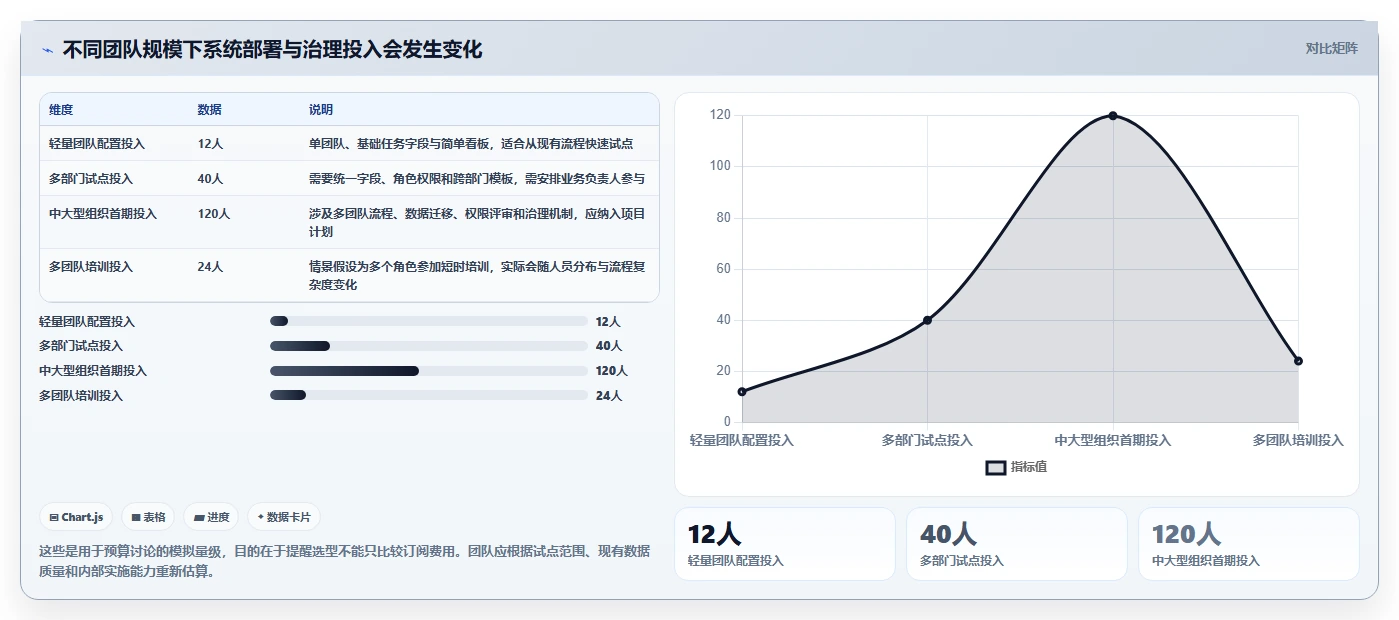
Task: Click the legend color box for 指标值
Action: (996, 467)
